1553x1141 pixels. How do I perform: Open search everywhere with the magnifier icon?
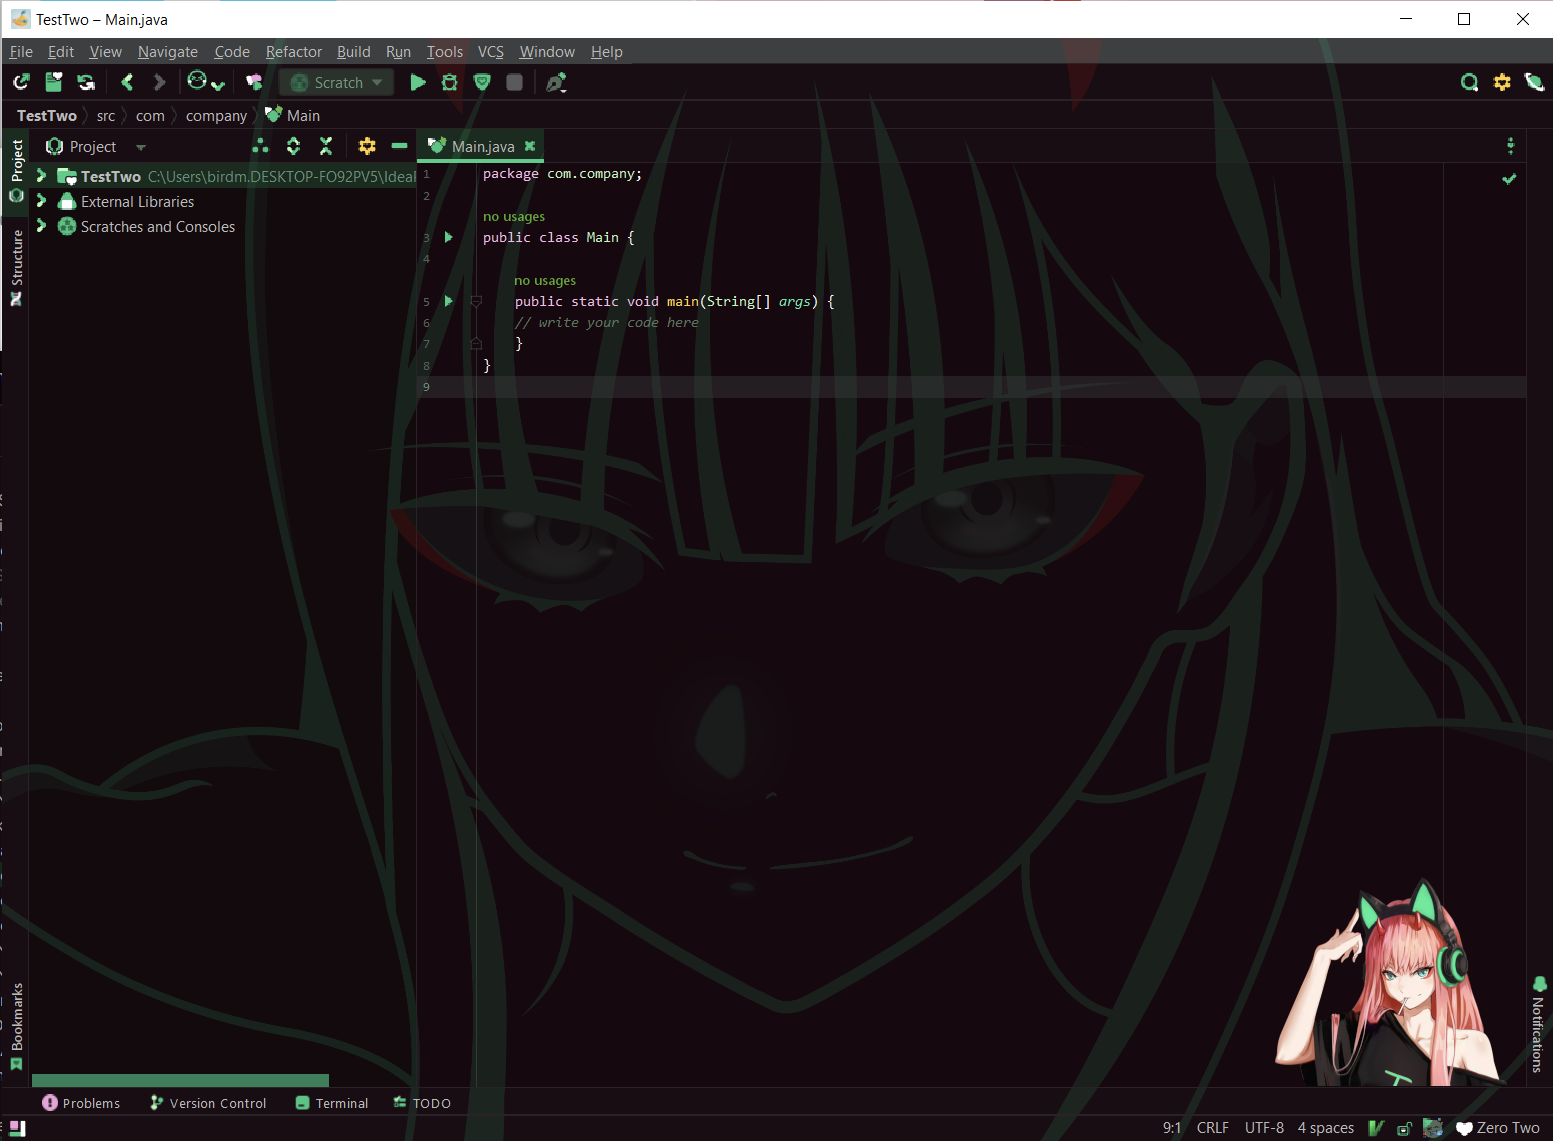point(1469,82)
